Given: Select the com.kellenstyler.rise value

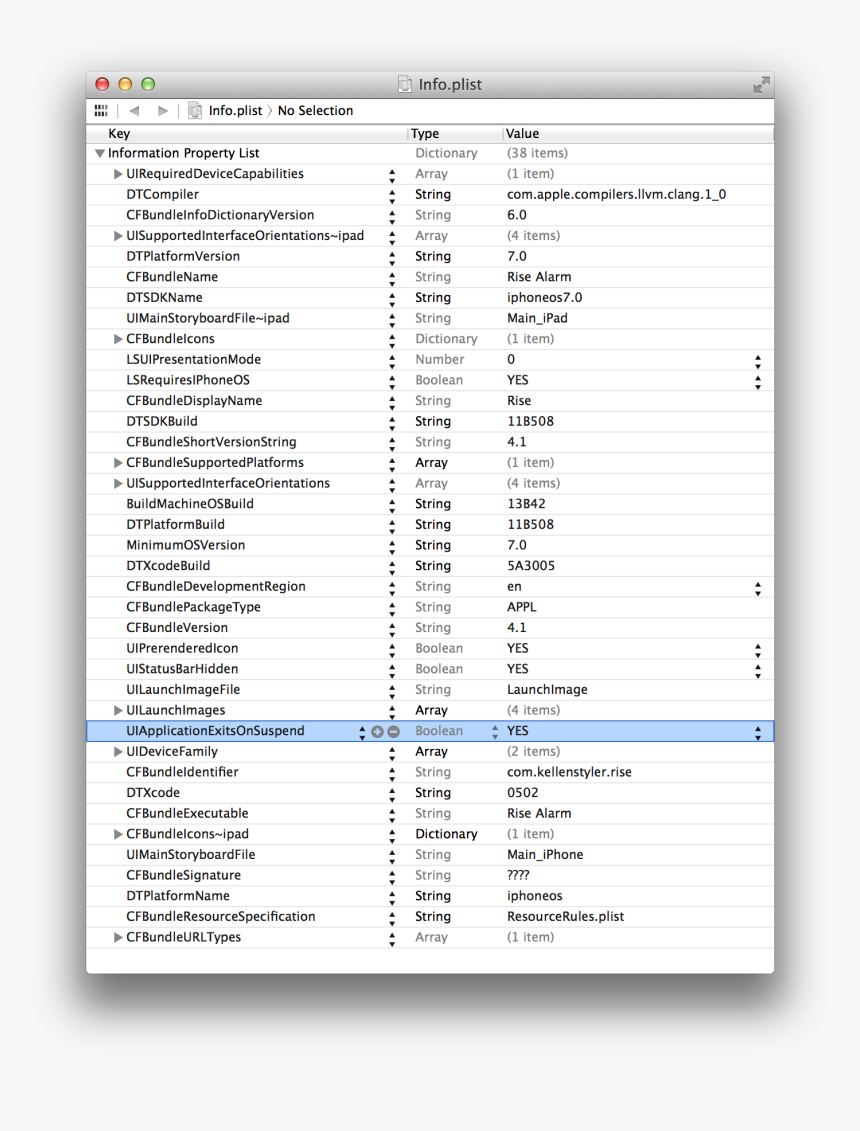Looking at the screenshot, I should click(569, 772).
